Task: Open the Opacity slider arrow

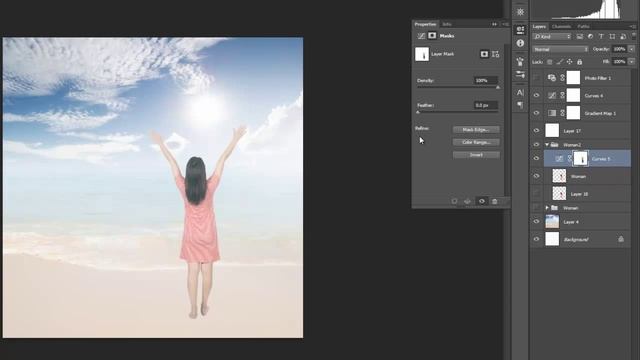Action: [631, 49]
